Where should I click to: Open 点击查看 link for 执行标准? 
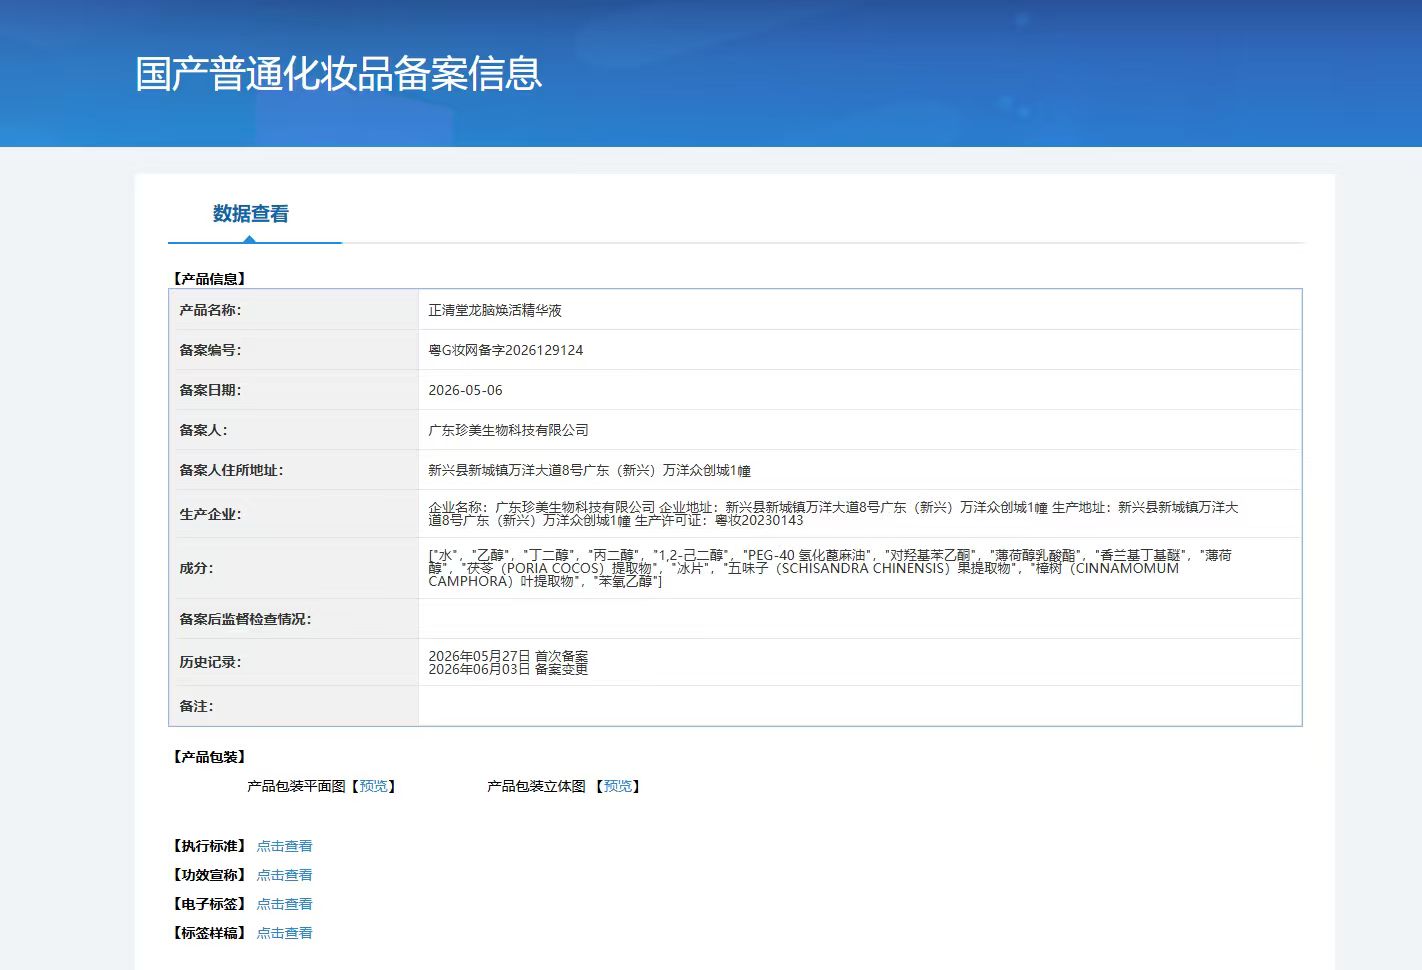pyautogui.click(x=284, y=846)
